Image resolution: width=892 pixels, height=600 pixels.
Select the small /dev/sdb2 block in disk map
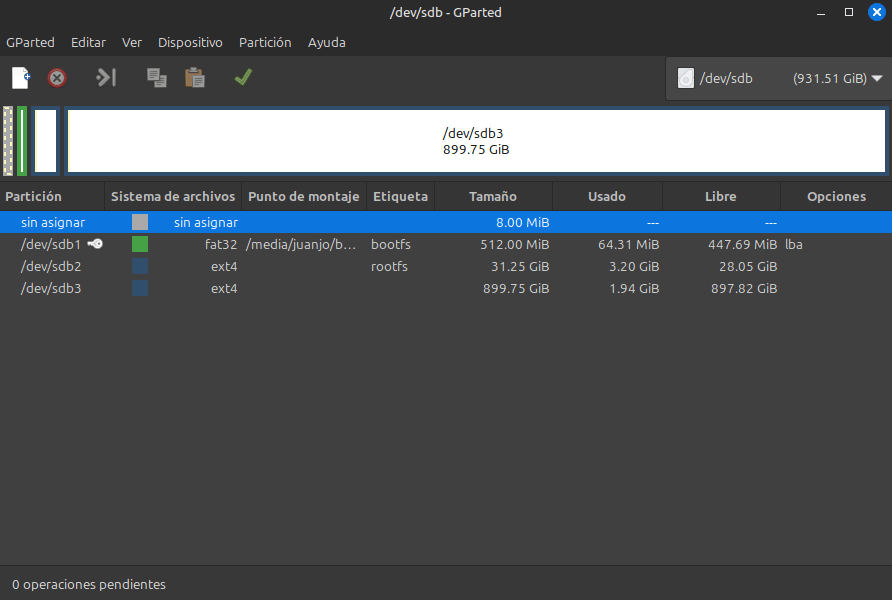pos(46,141)
